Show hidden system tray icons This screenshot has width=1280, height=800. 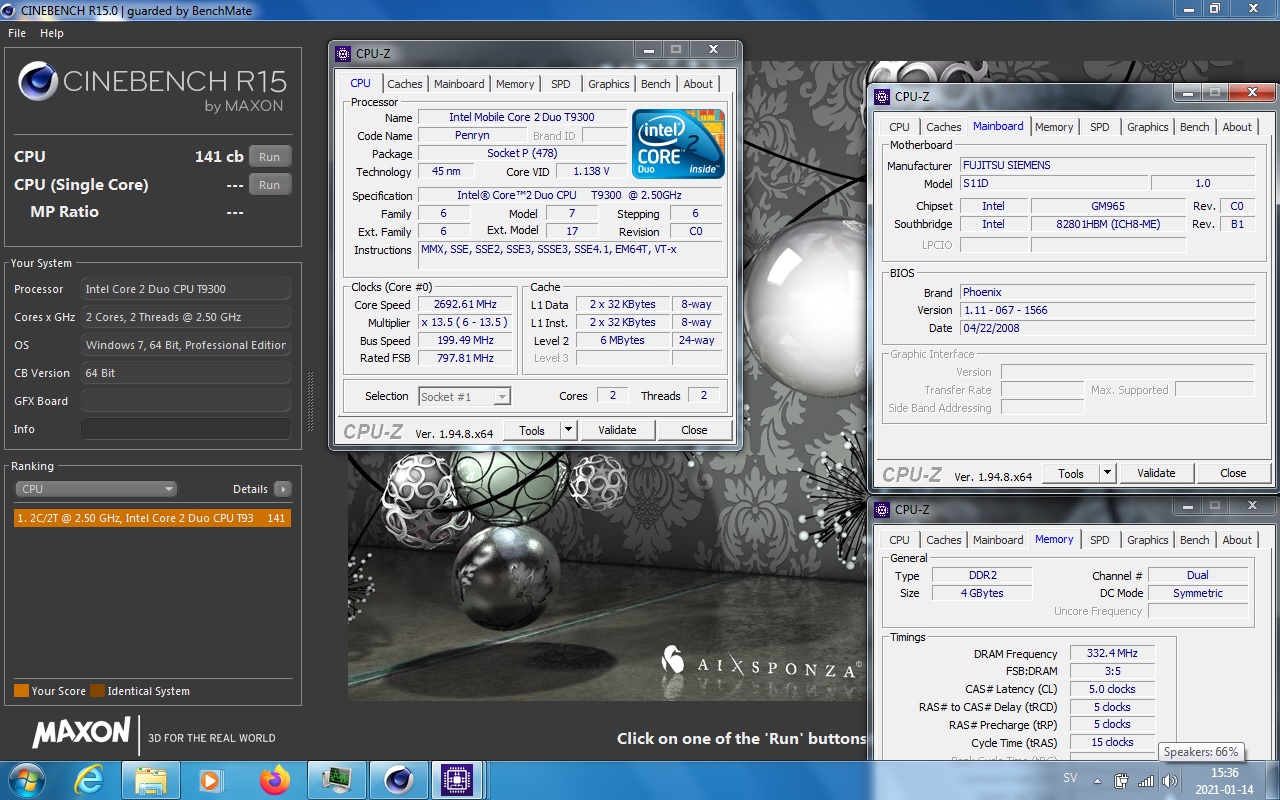1099,780
